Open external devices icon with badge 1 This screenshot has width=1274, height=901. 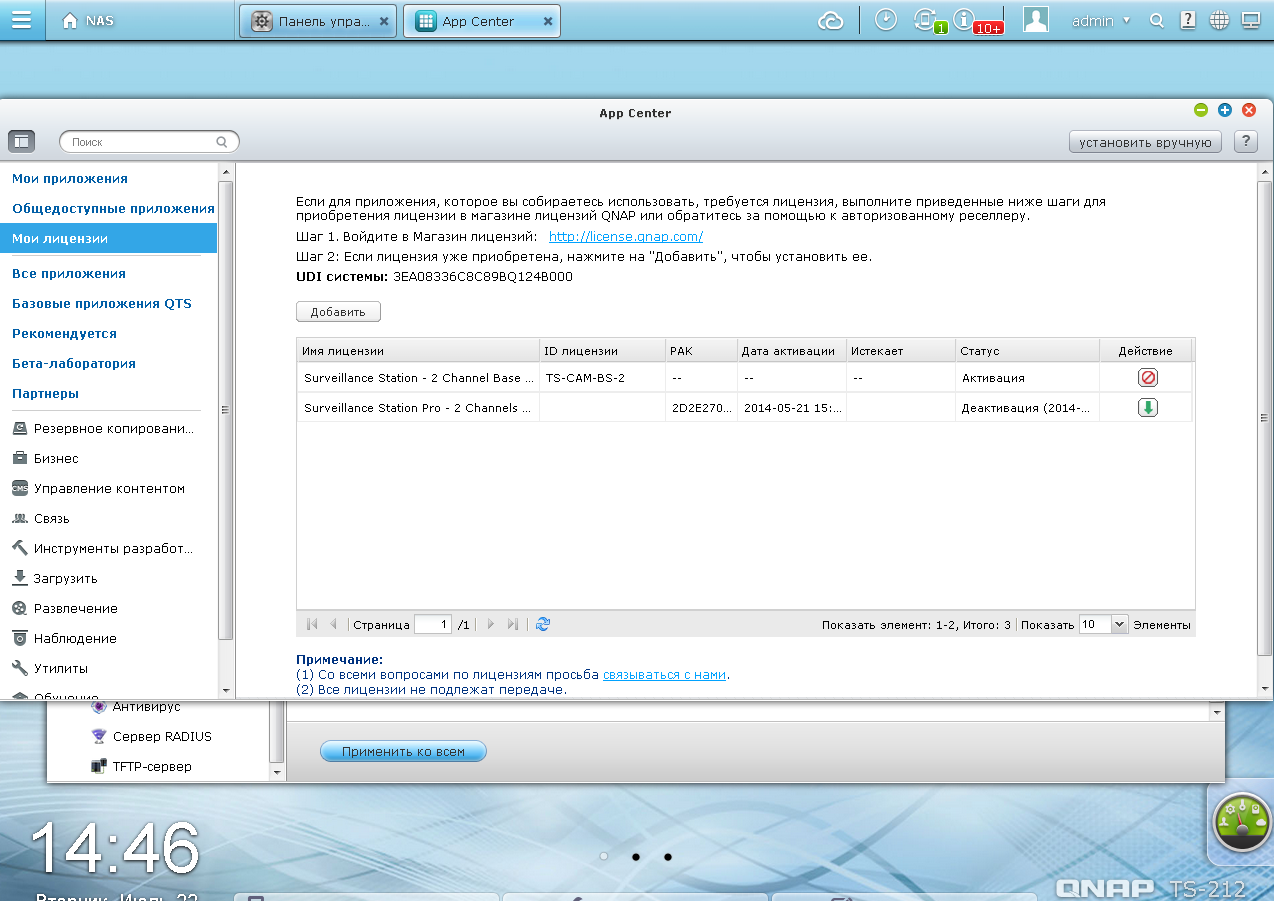coord(928,20)
